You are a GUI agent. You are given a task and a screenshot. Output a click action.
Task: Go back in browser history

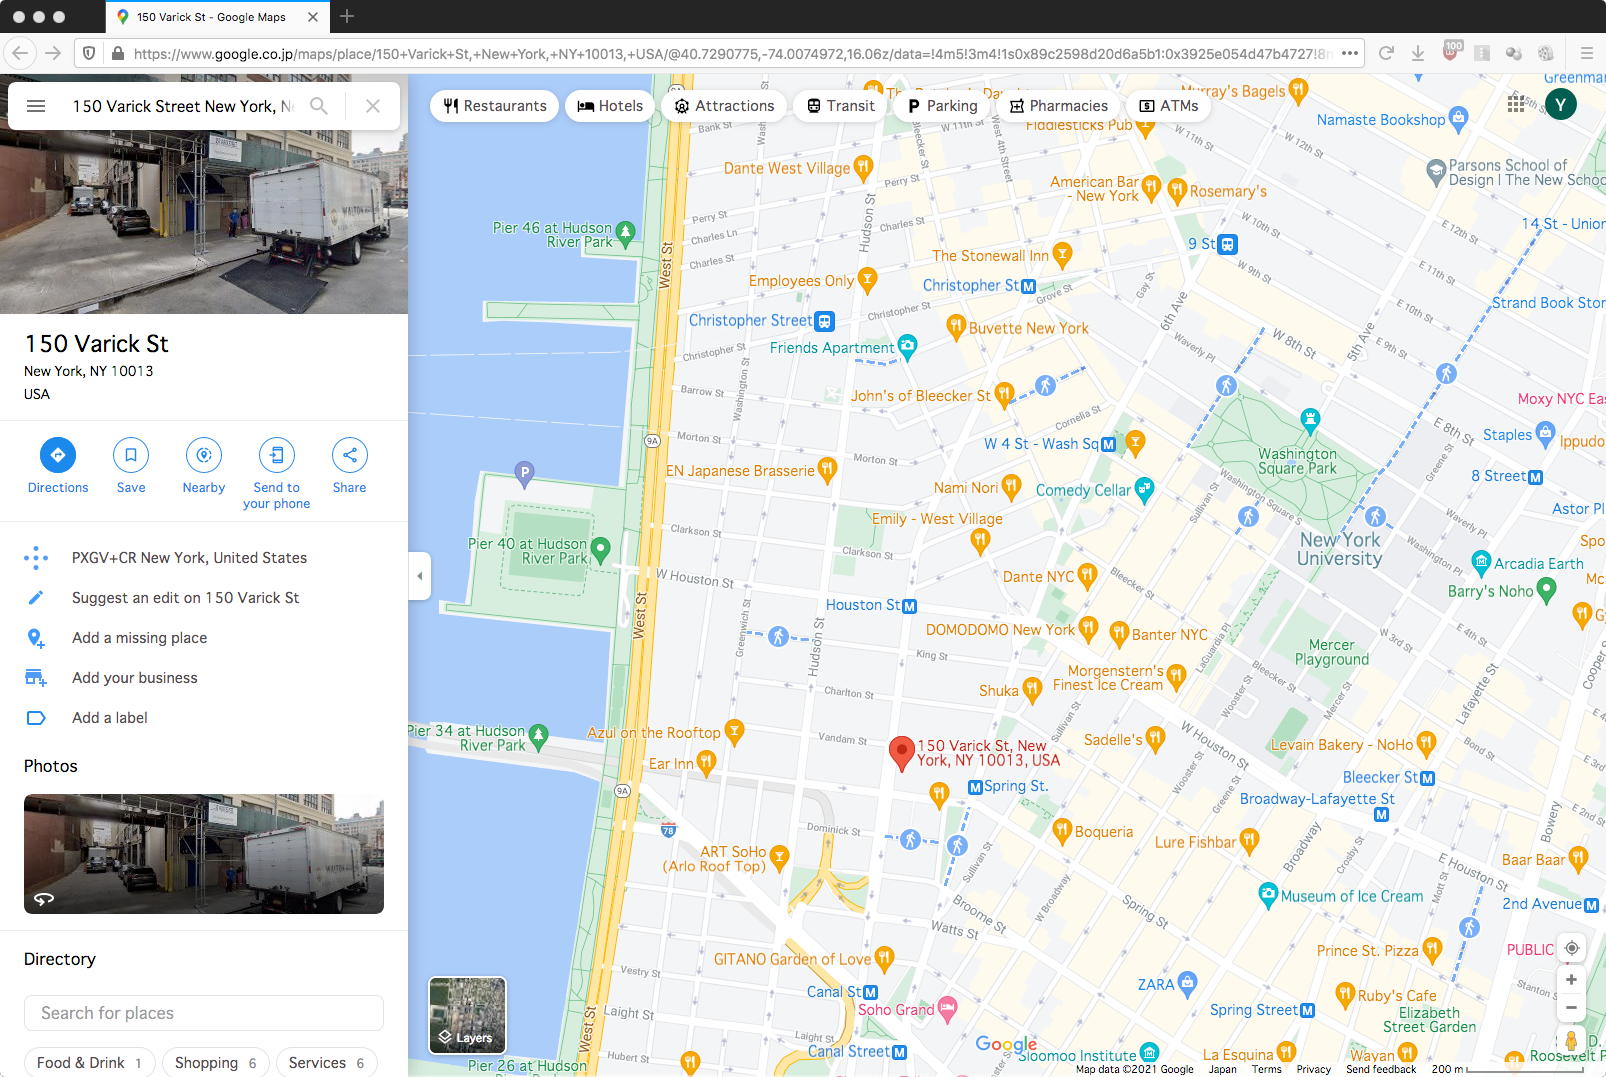(21, 53)
